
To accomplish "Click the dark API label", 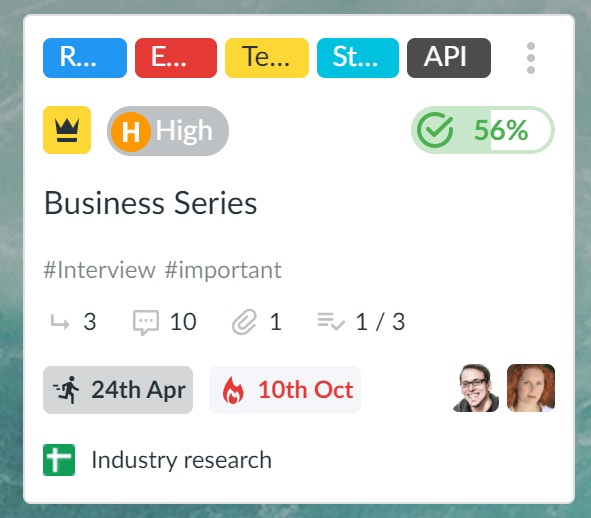I will (449, 58).
